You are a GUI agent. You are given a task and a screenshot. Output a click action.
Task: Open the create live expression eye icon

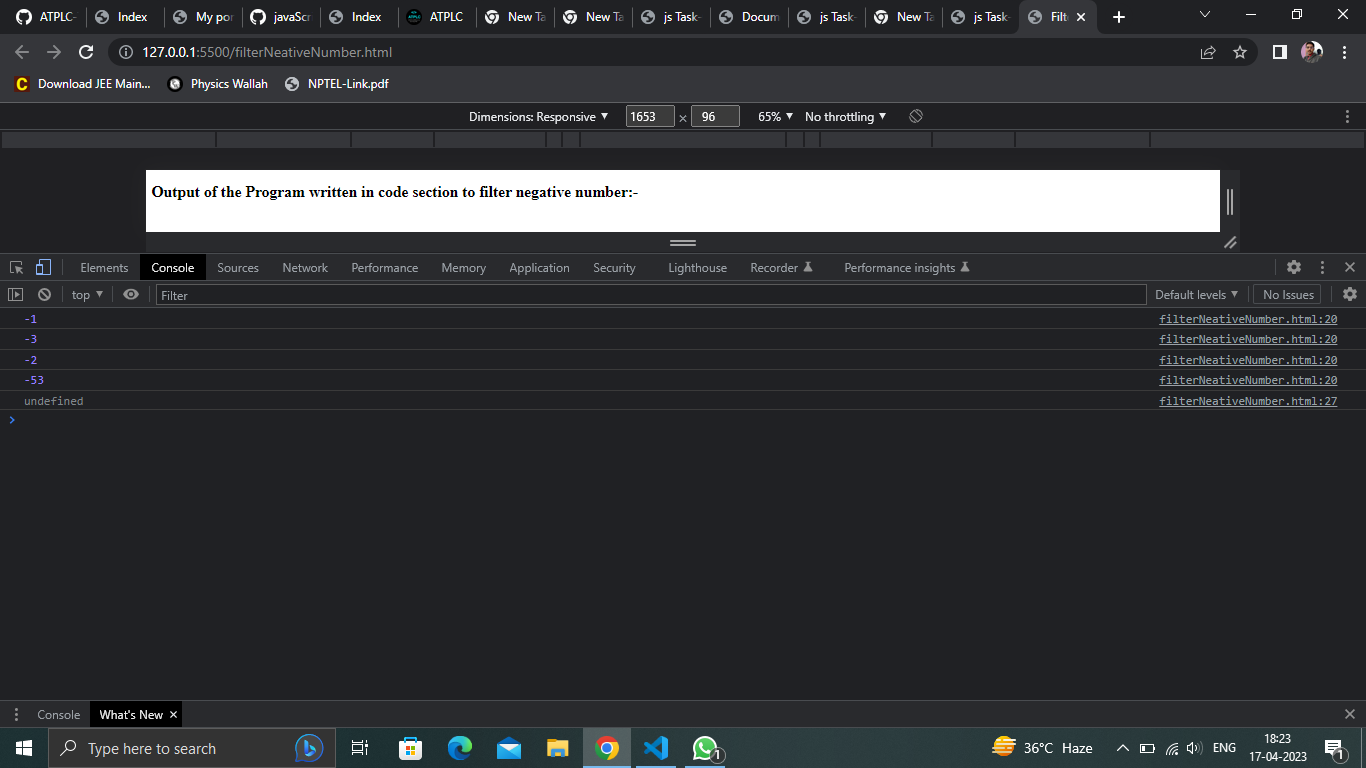[x=131, y=294]
